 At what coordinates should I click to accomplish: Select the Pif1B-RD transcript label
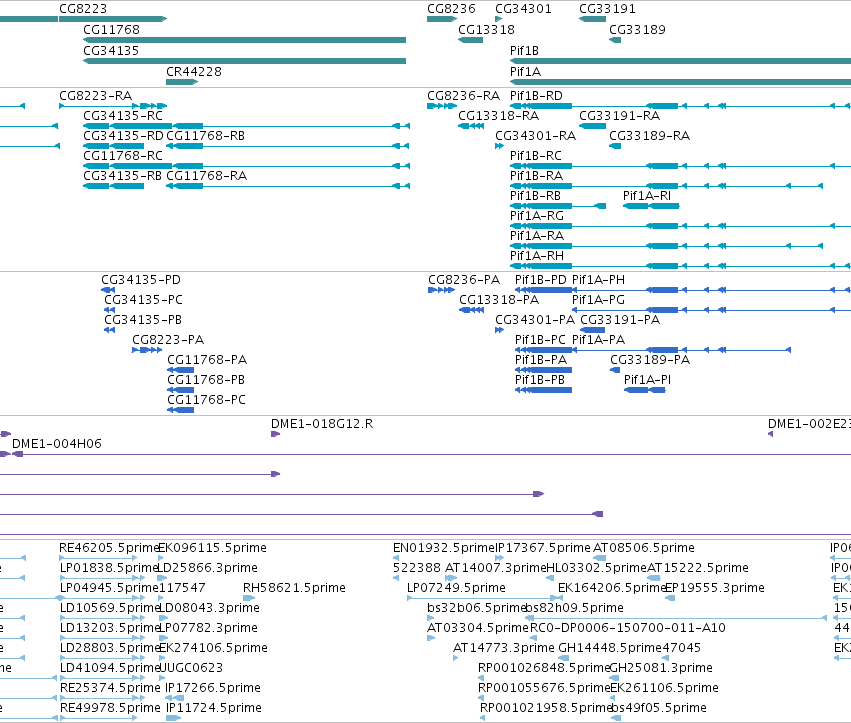click(536, 96)
